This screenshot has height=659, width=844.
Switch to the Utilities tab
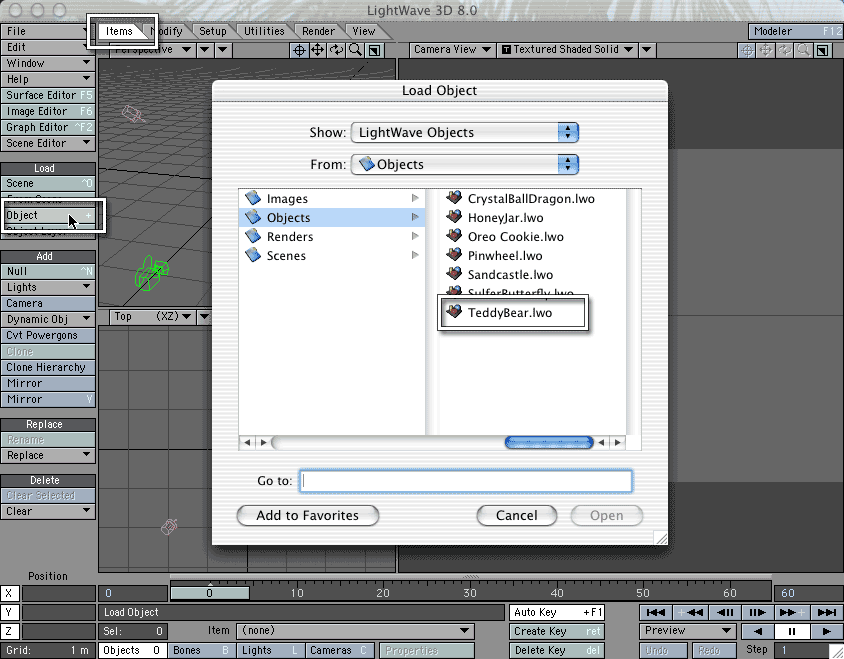point(264,31)
